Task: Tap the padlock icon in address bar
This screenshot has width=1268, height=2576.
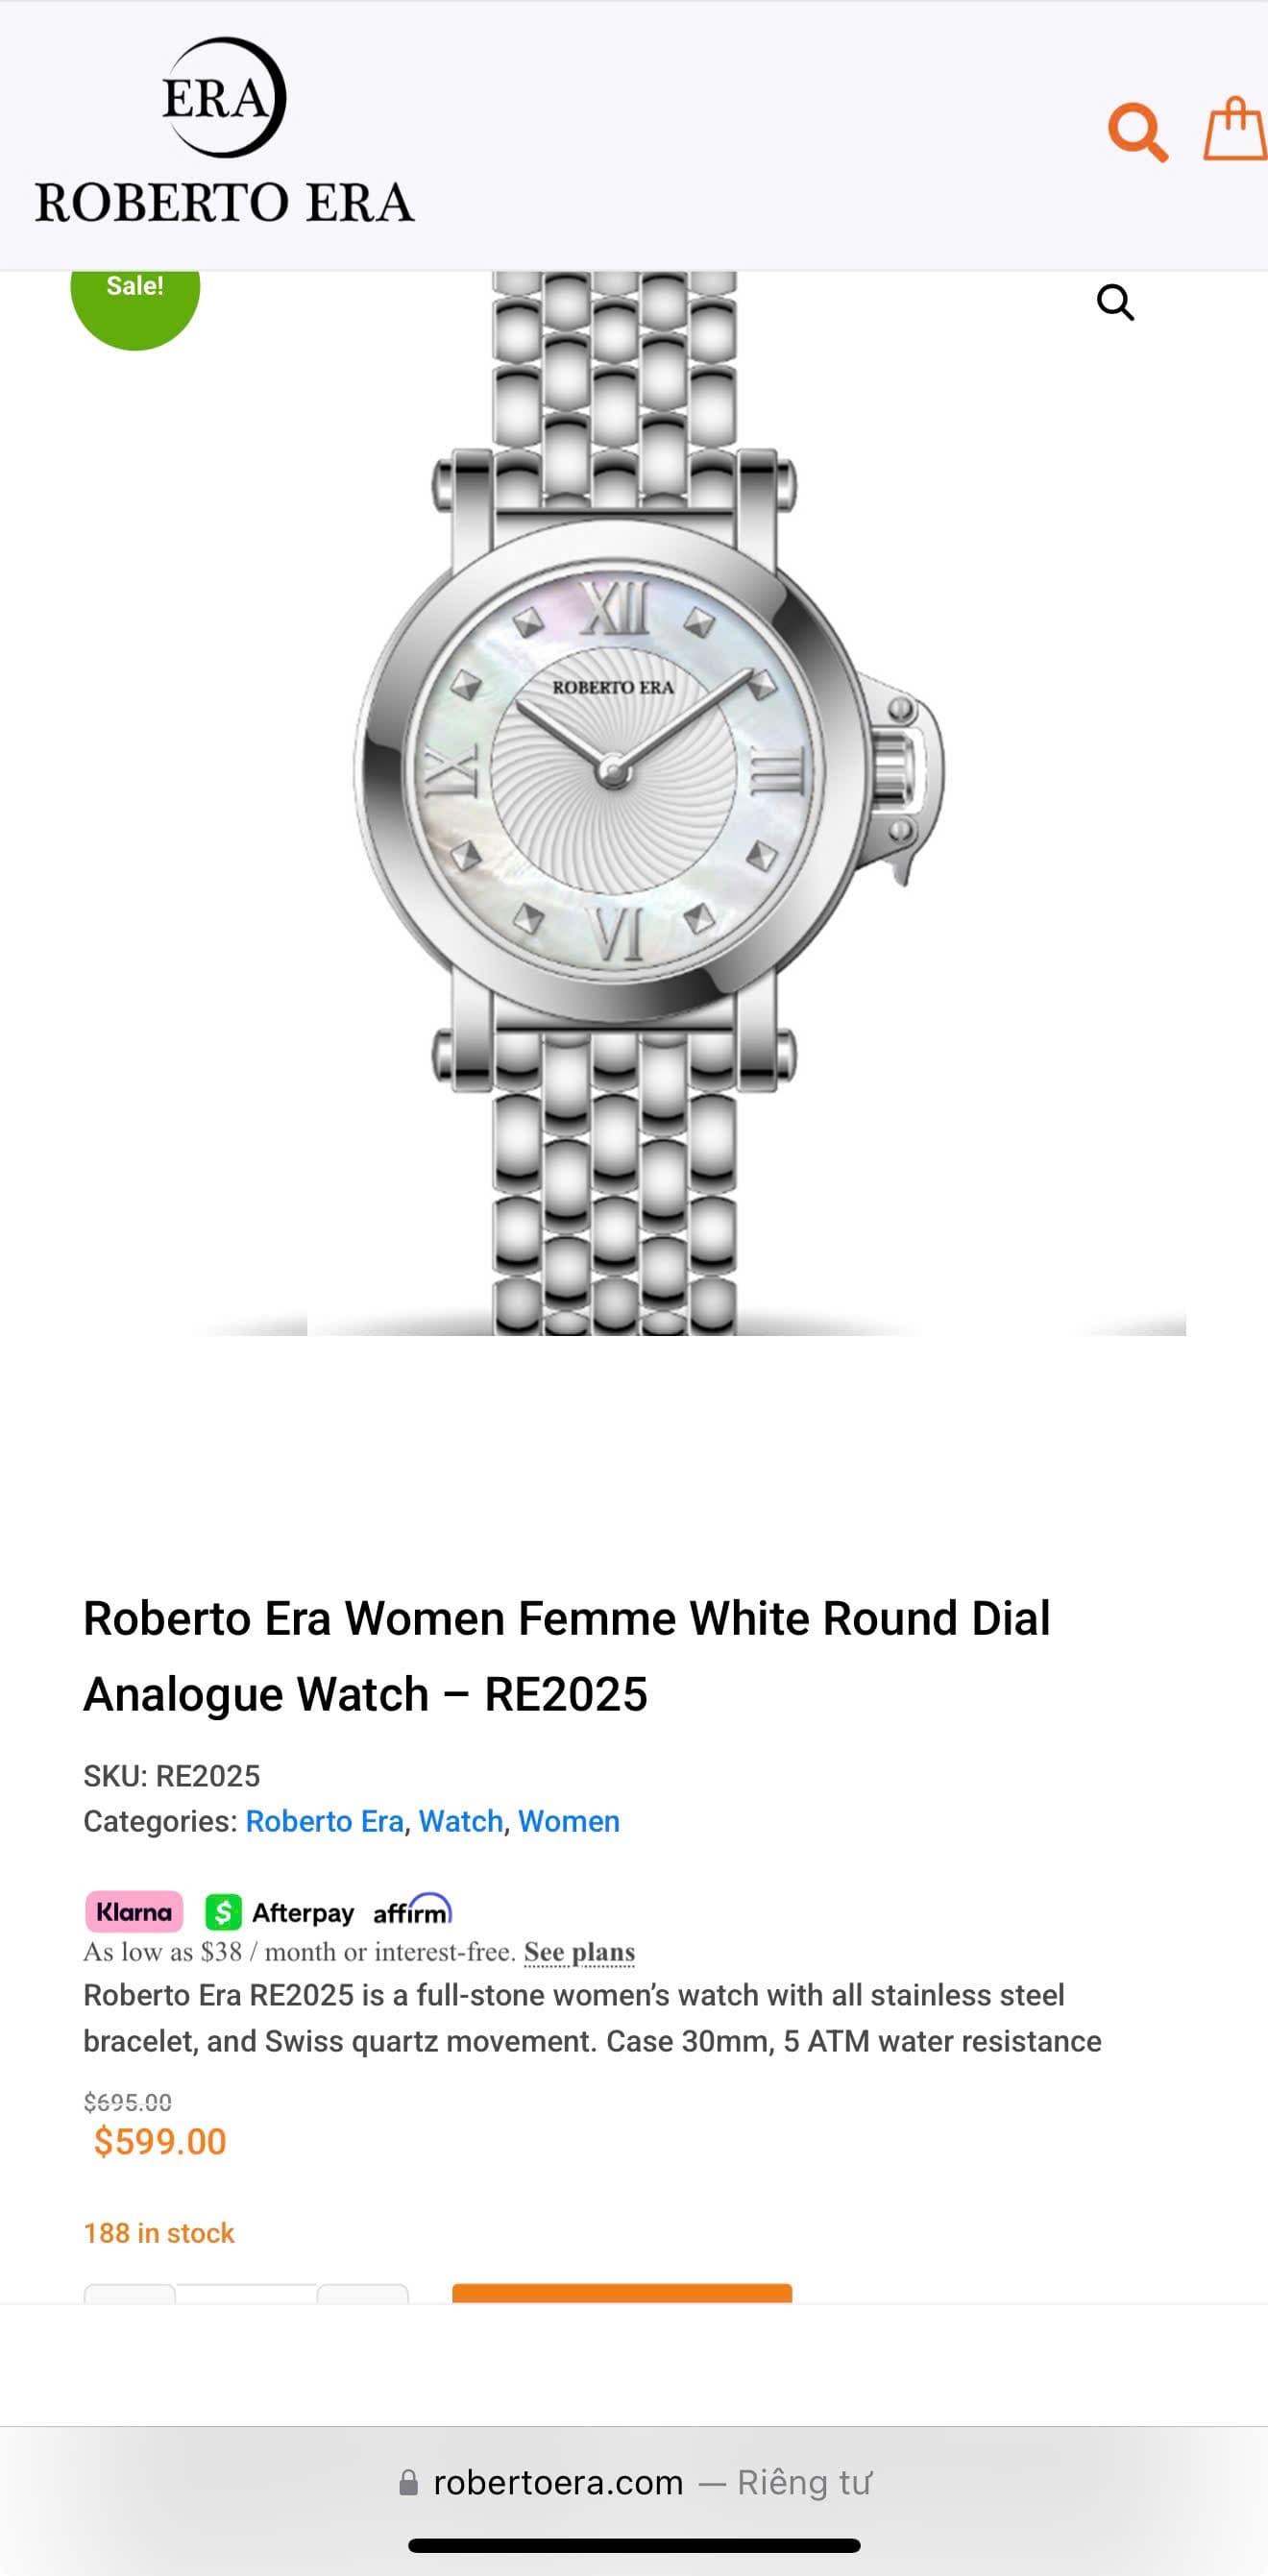Action: pos(408,2482)
